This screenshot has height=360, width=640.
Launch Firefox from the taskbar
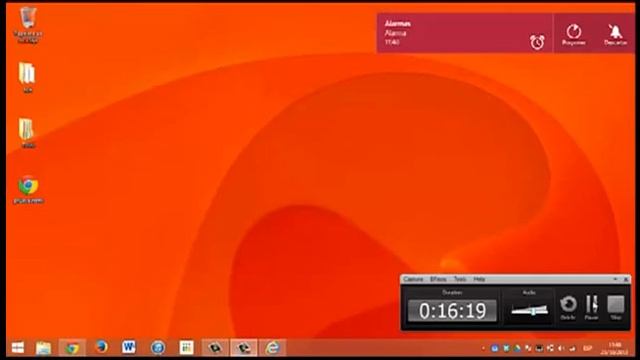click(101, 348)
